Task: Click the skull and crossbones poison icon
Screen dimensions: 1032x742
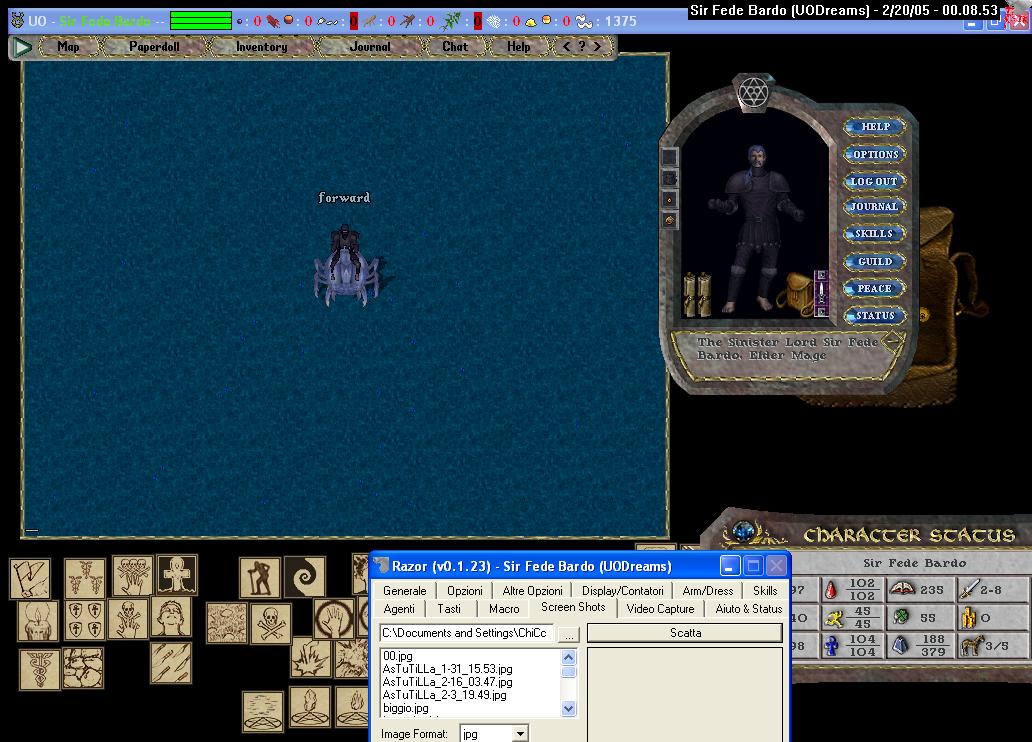Action: 271,623
